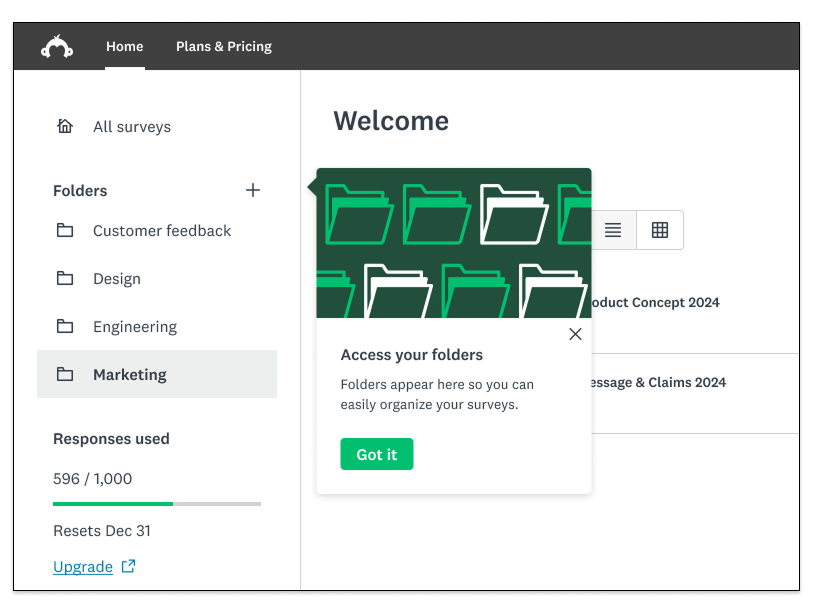Click the SurveyMonkey logo icon
Image resolution: width=819 pixels, height=615 pixels.
(57, 47)
